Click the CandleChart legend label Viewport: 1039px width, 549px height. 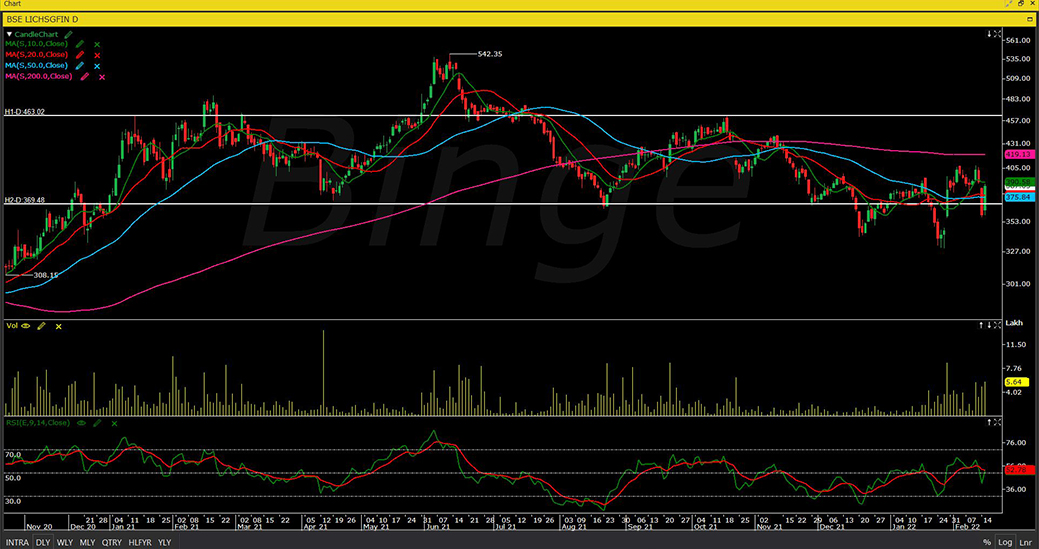click(x=36, y=34)
